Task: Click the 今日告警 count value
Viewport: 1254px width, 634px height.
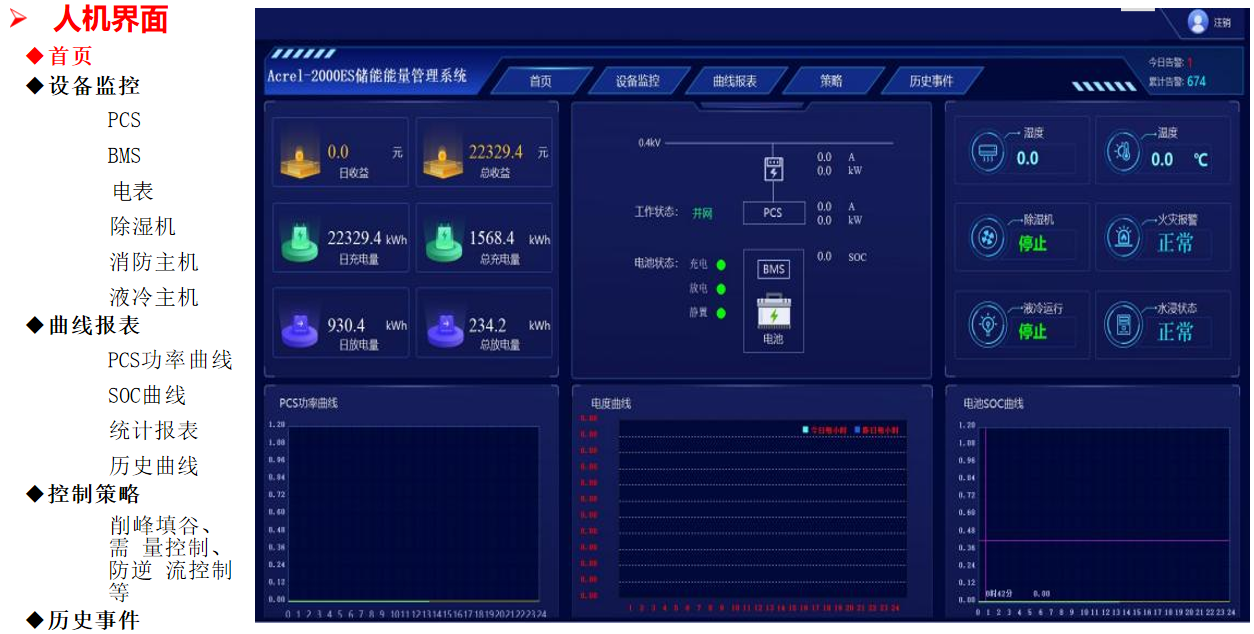Action: (x=1190, y=62)
